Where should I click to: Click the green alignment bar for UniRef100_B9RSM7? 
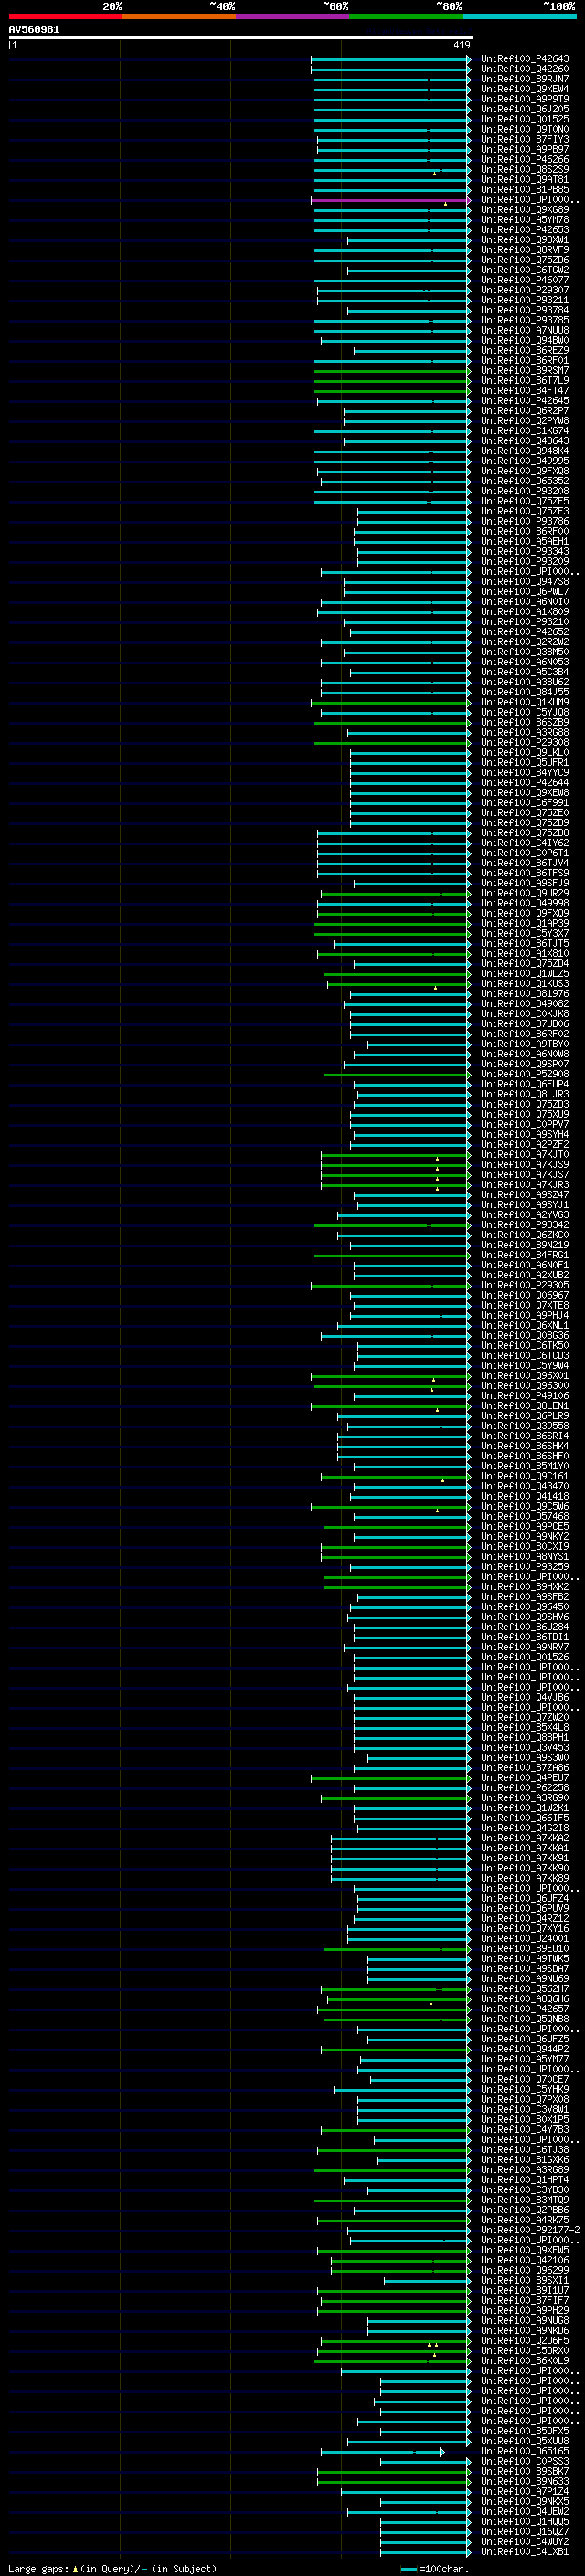392,371
